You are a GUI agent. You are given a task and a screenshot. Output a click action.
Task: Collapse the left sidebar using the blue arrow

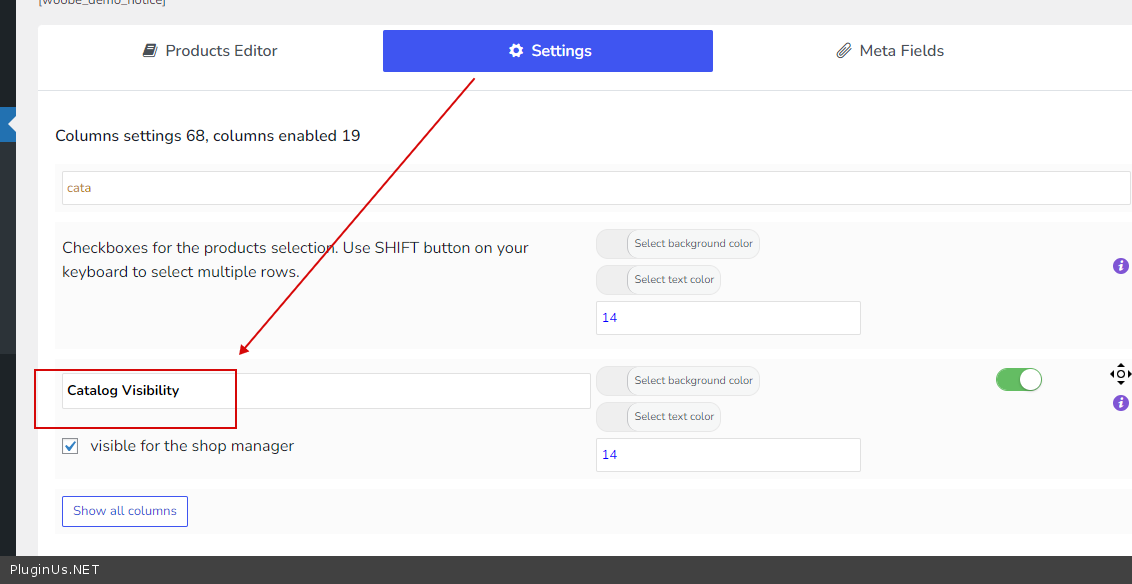coord(9,124)
